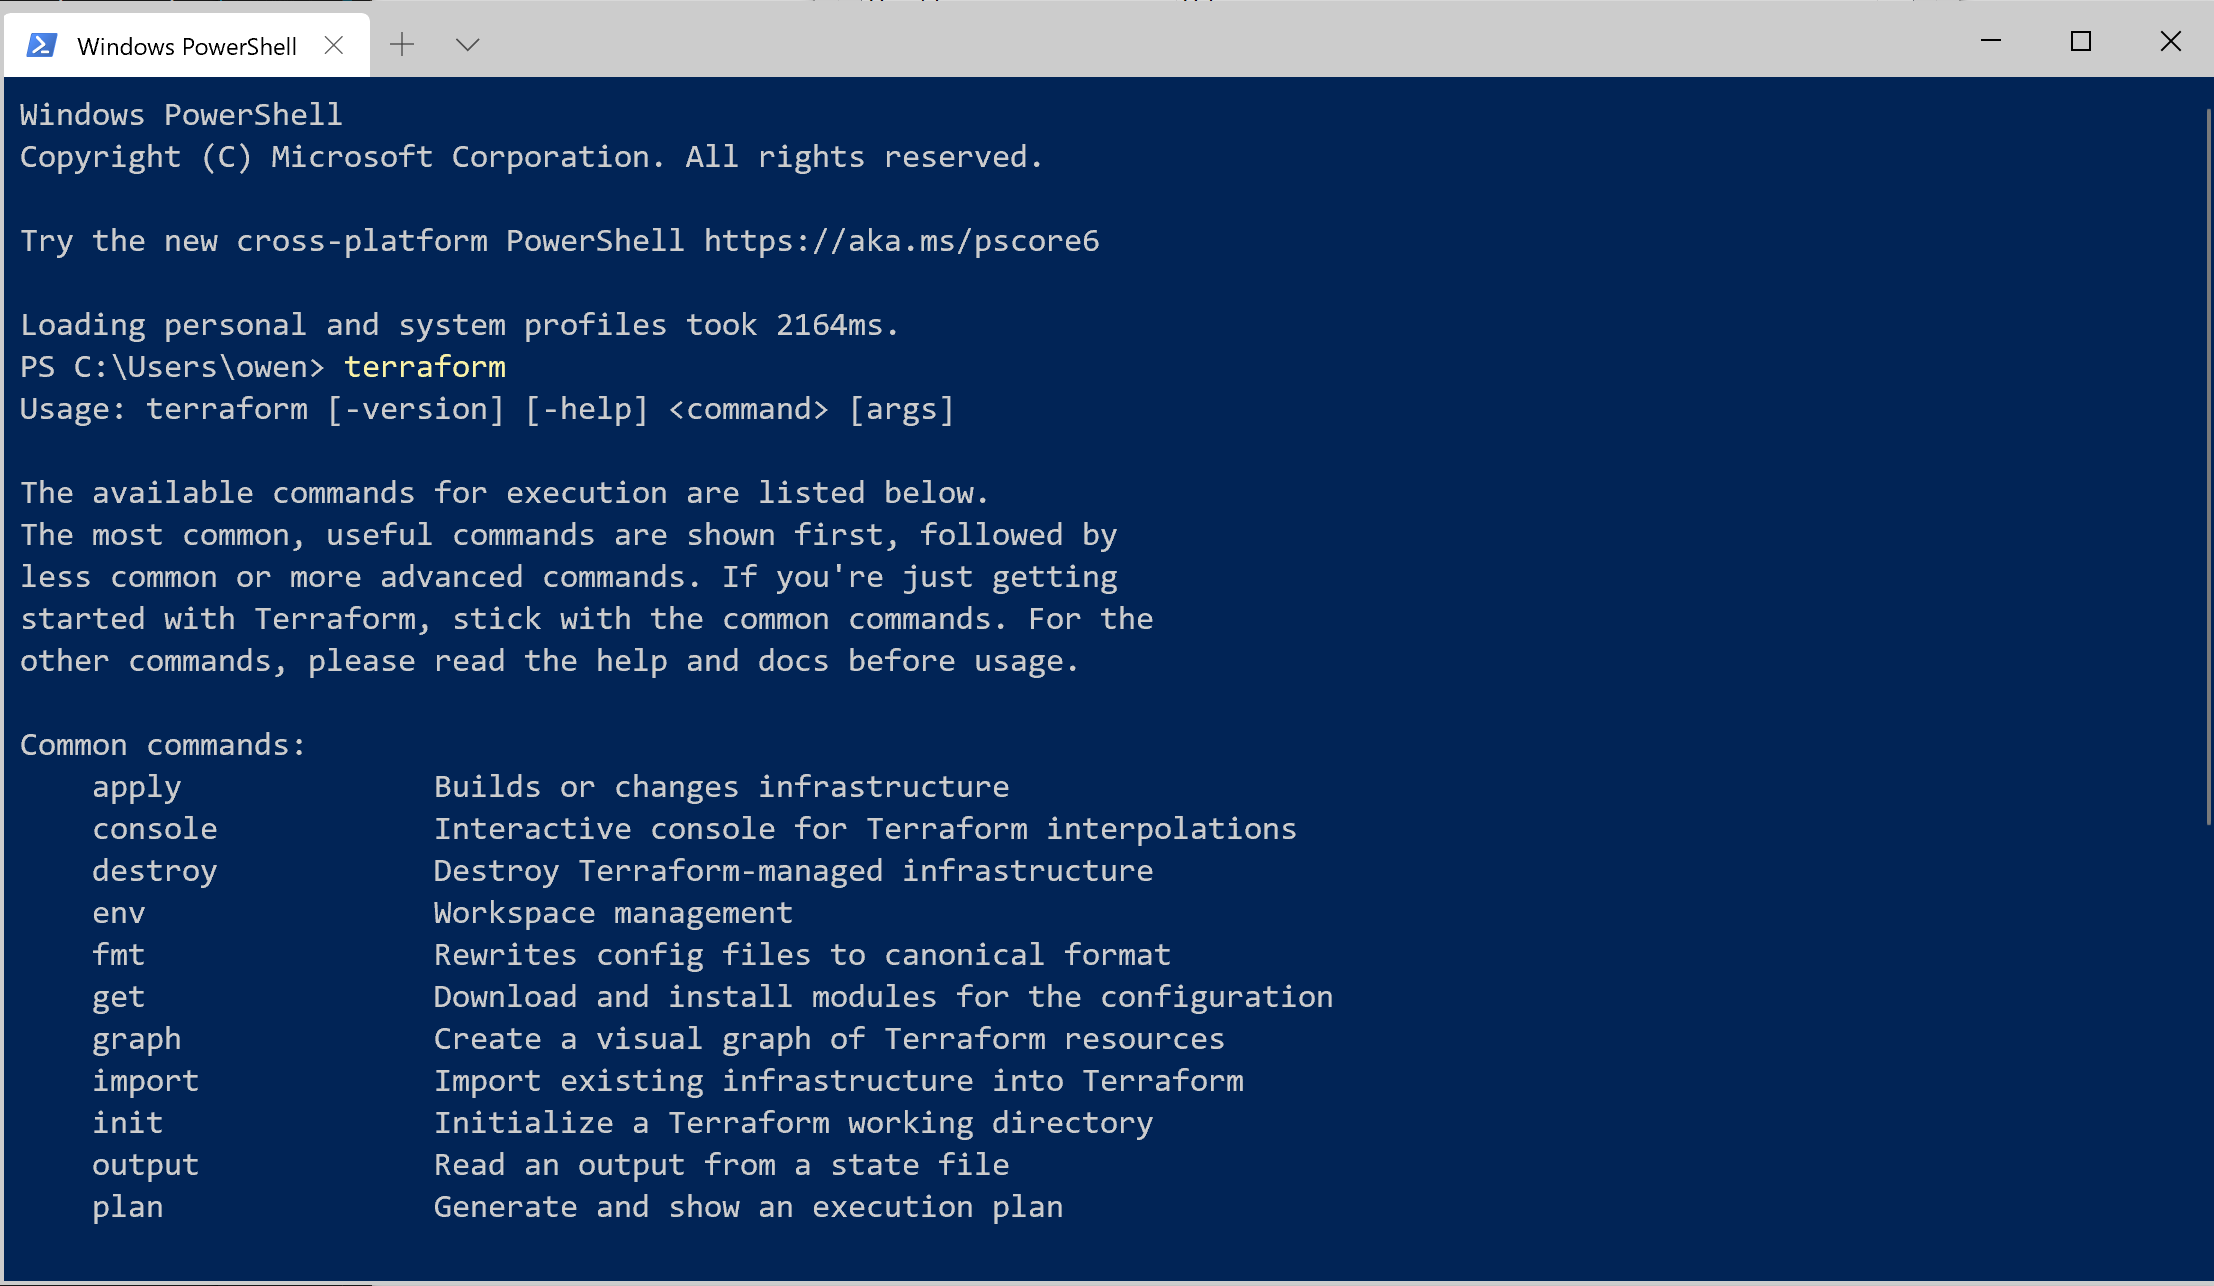Click the destroy command text
The width and height of the screenshot is (2214, 1286).
[155, 870]
